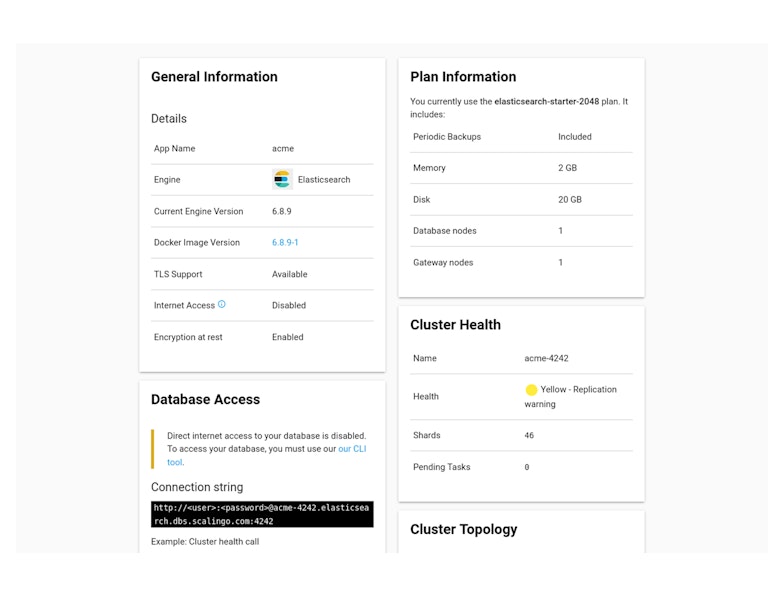Click the Plan Information heading

[463, 77]
